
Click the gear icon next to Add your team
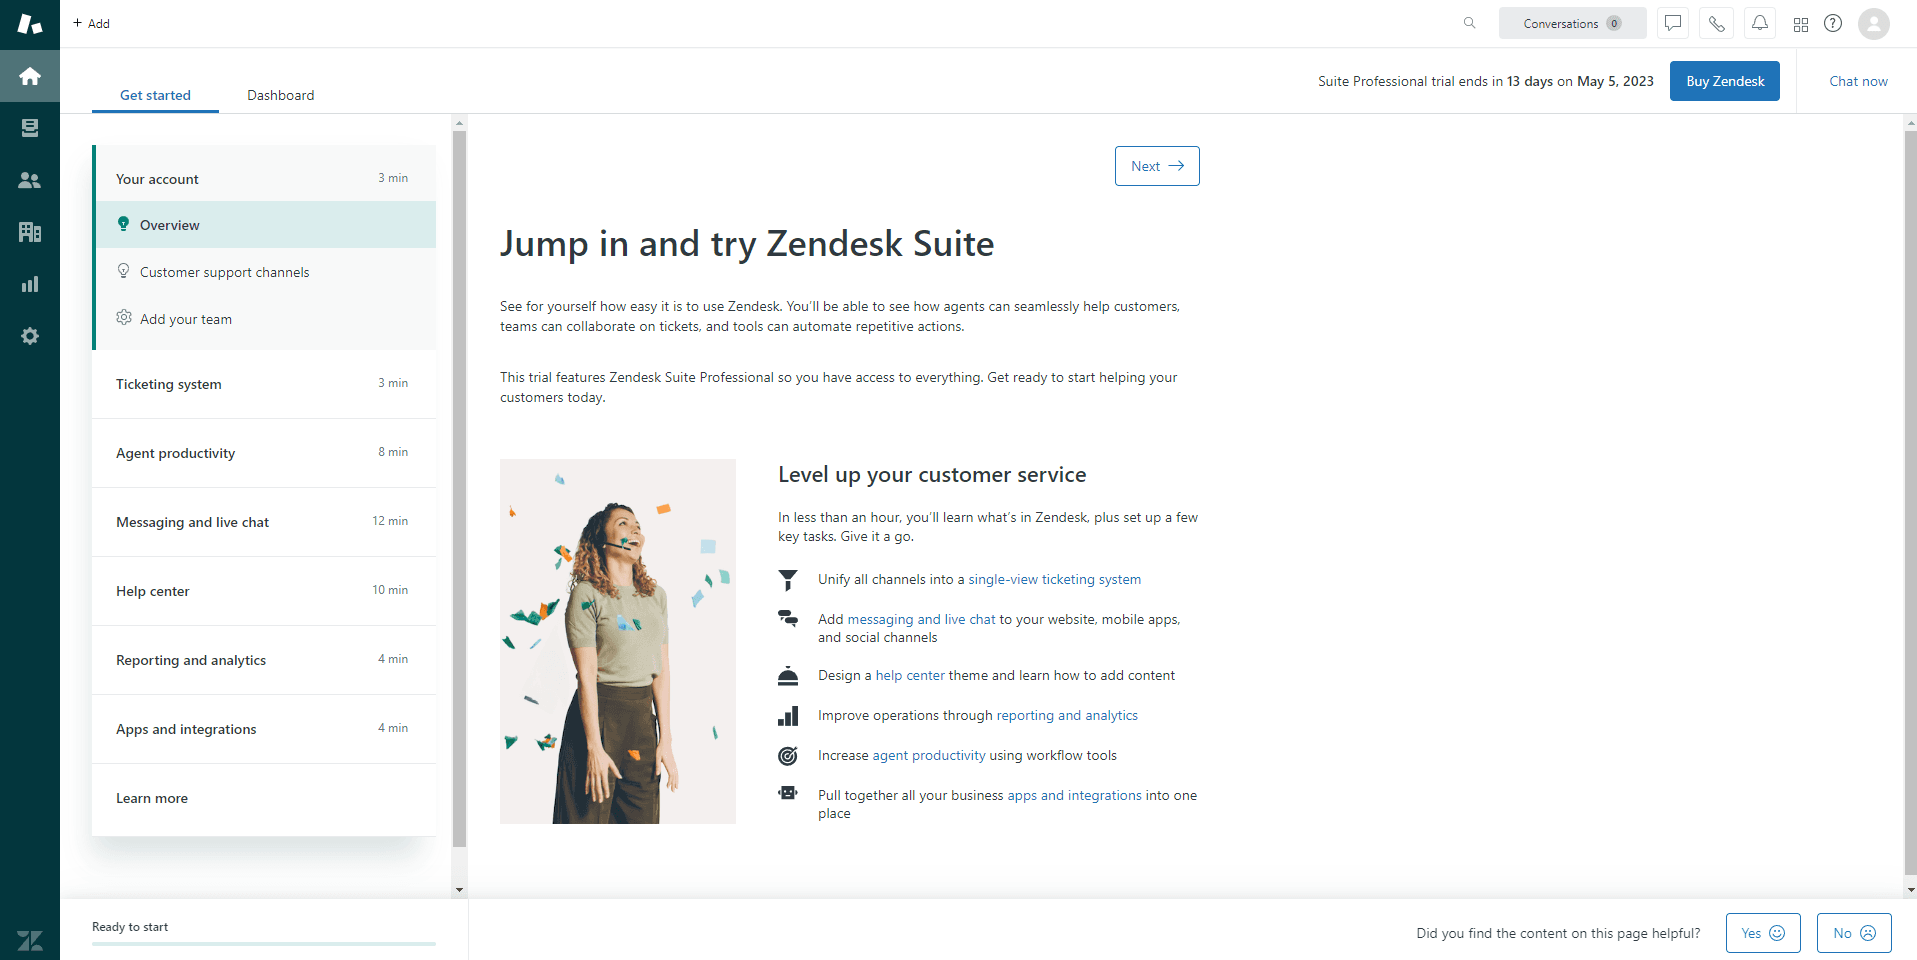point(124,317)
